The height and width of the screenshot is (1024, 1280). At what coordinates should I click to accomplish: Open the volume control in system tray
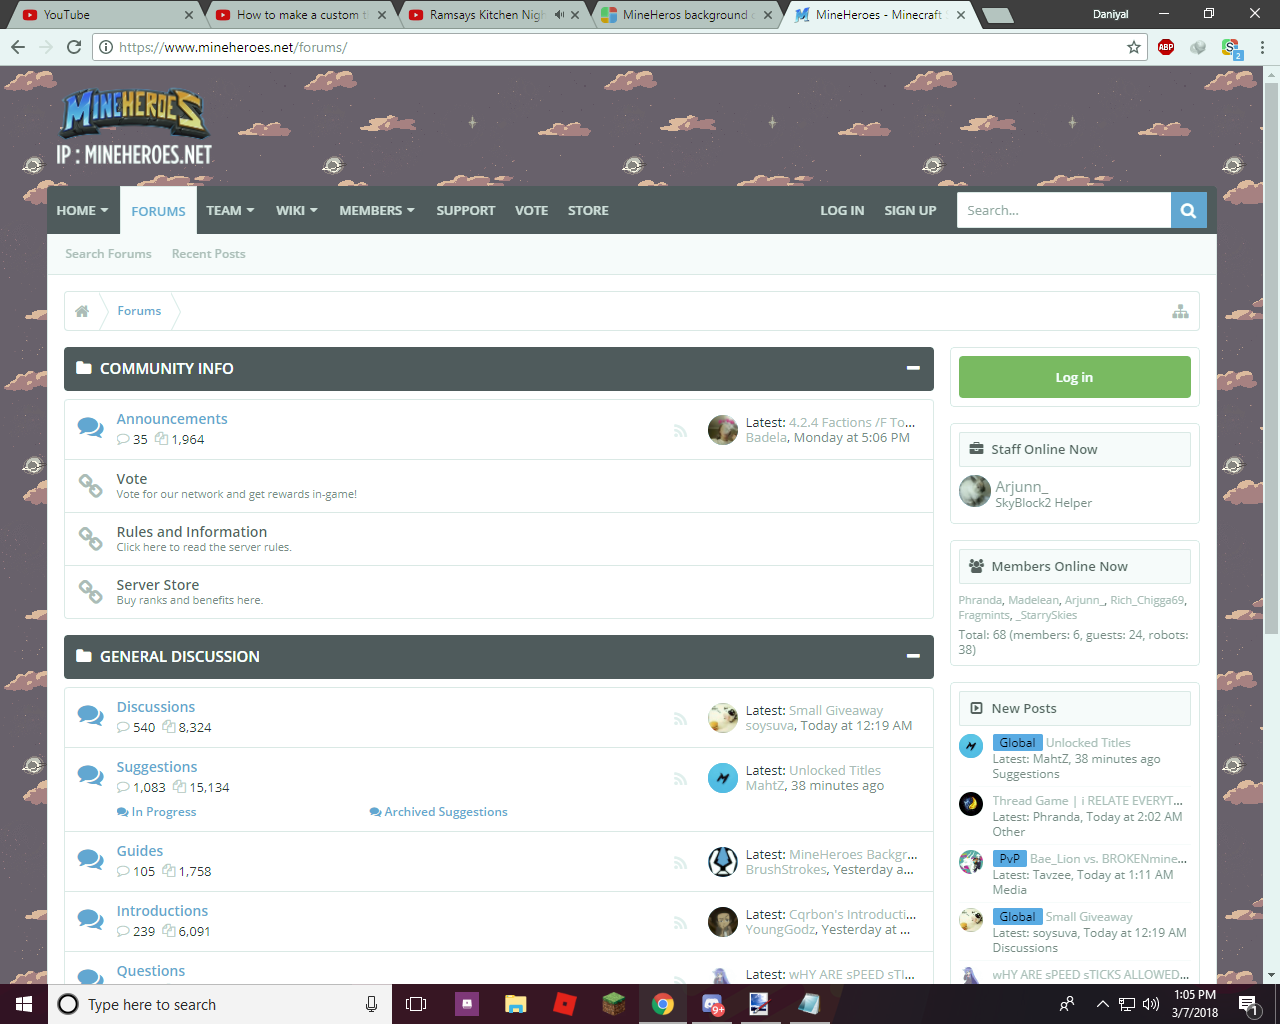coord(1151,1004)
